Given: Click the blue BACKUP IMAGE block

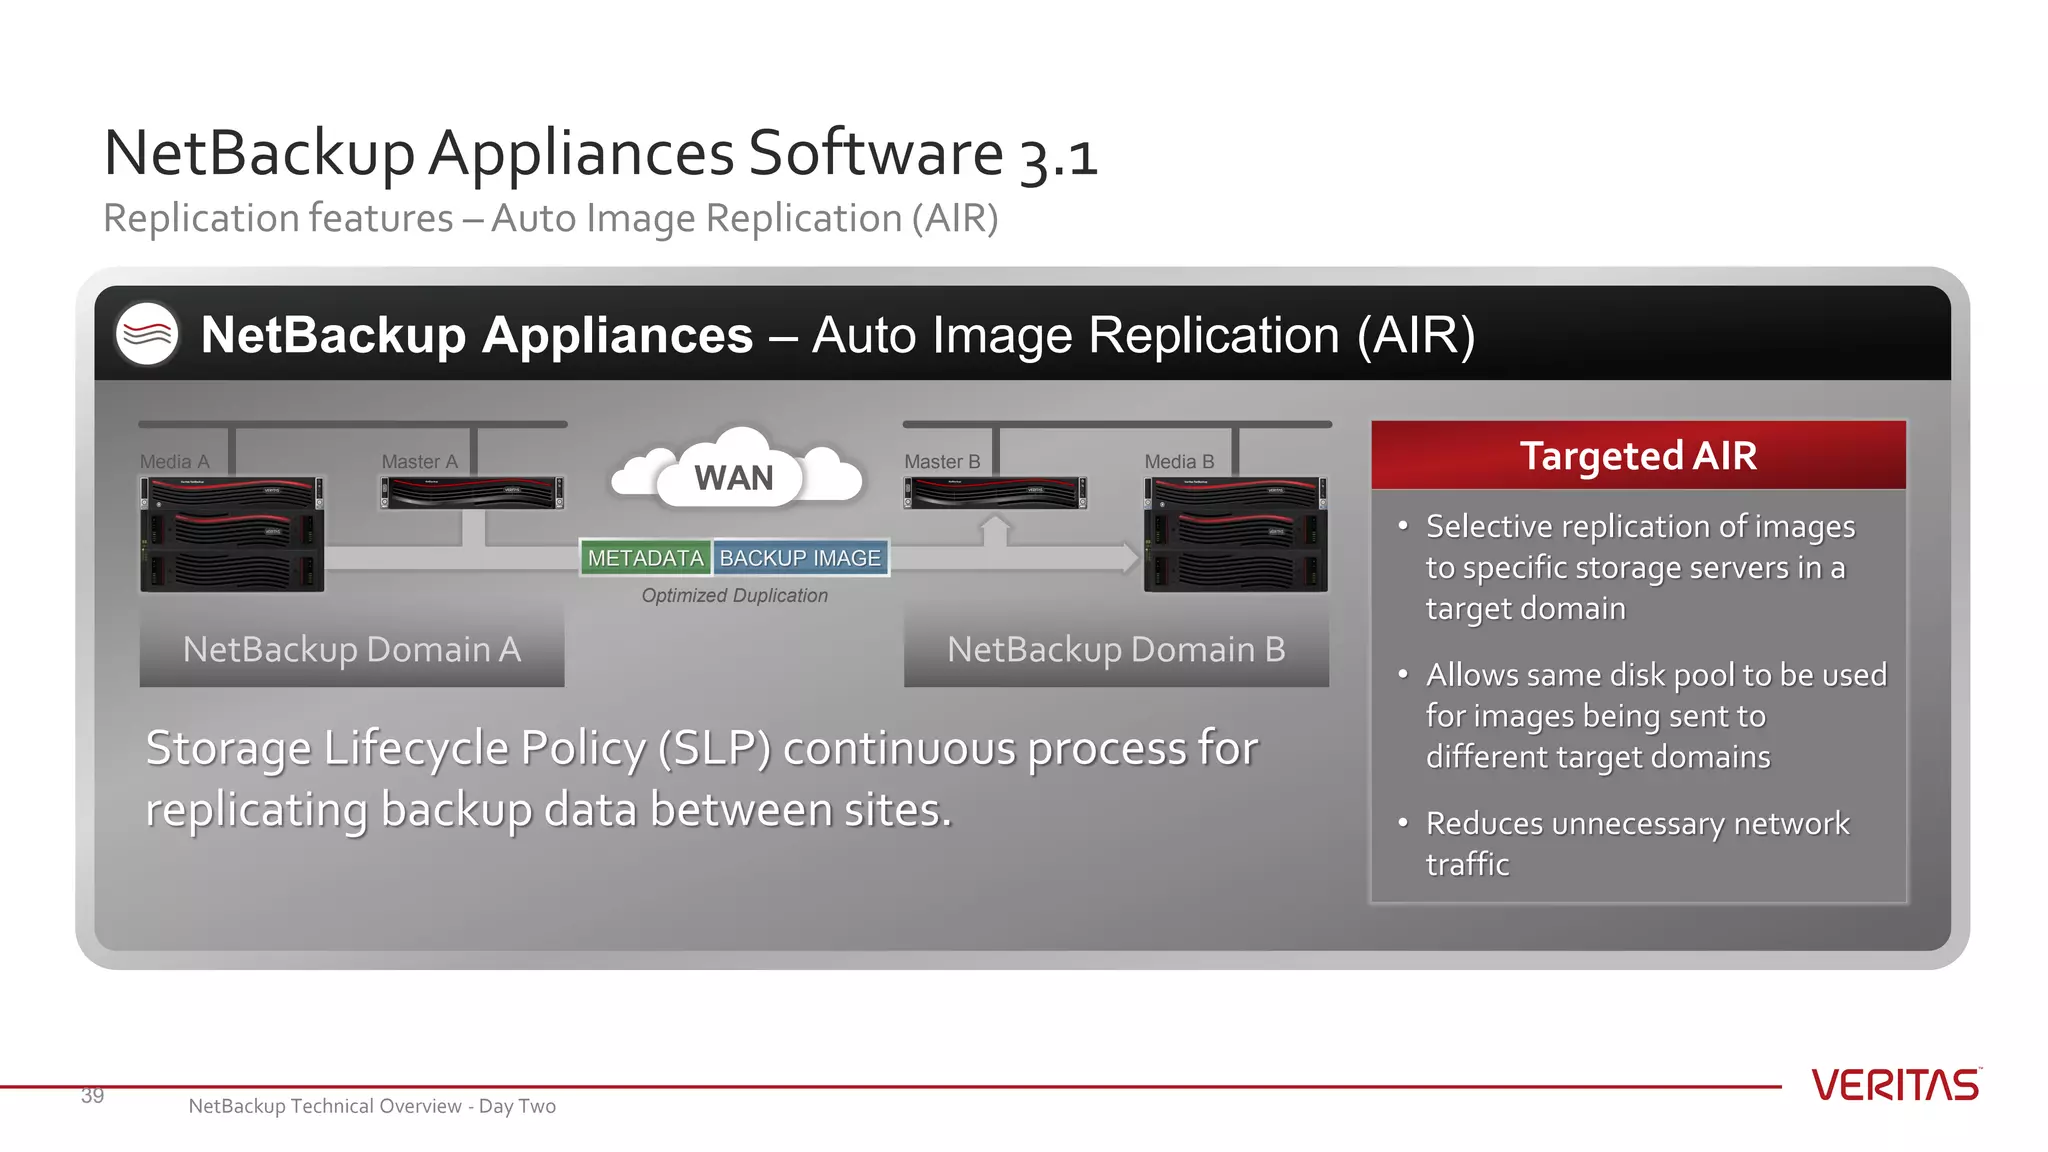Looking at the screenshot, I should tap(800, 558).
